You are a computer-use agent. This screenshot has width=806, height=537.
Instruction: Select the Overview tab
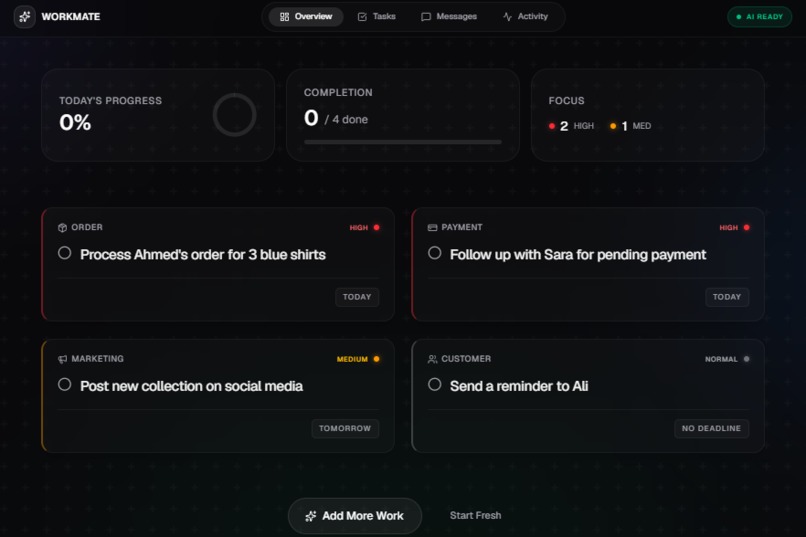point(306,16)
